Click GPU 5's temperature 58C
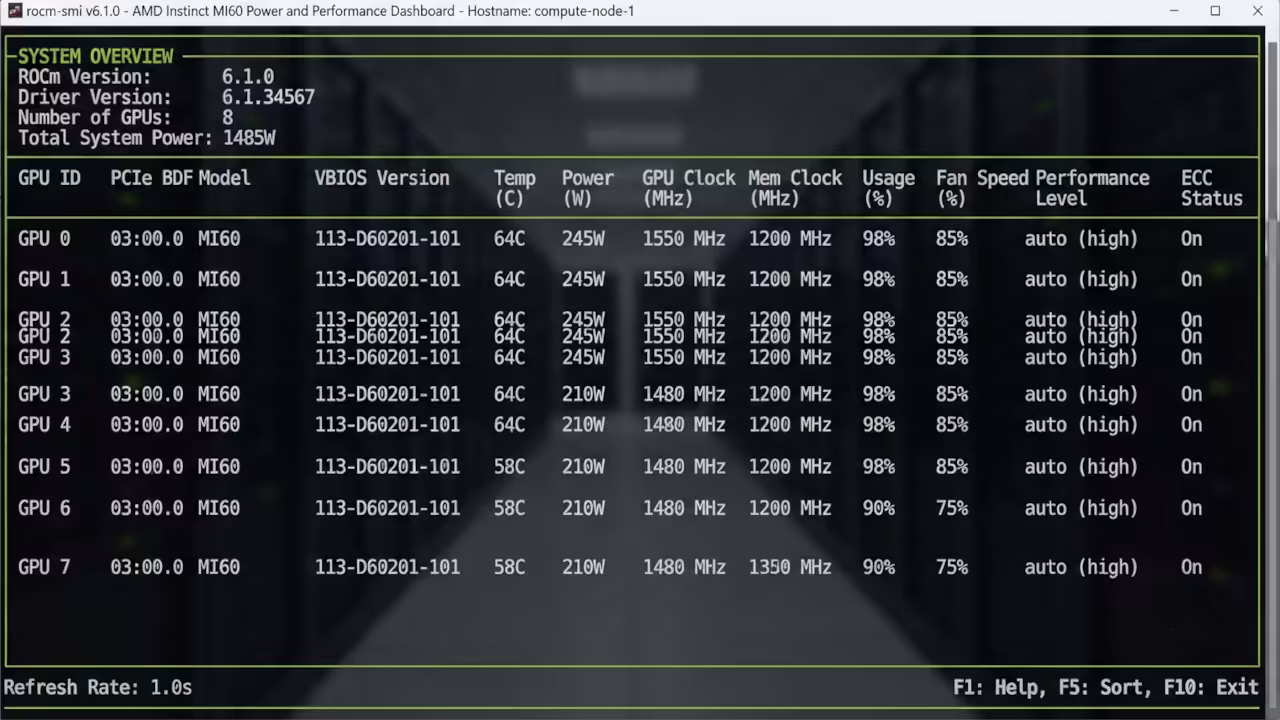The image size is (1280, 720). pyautogui.click(x=509, y=467)
